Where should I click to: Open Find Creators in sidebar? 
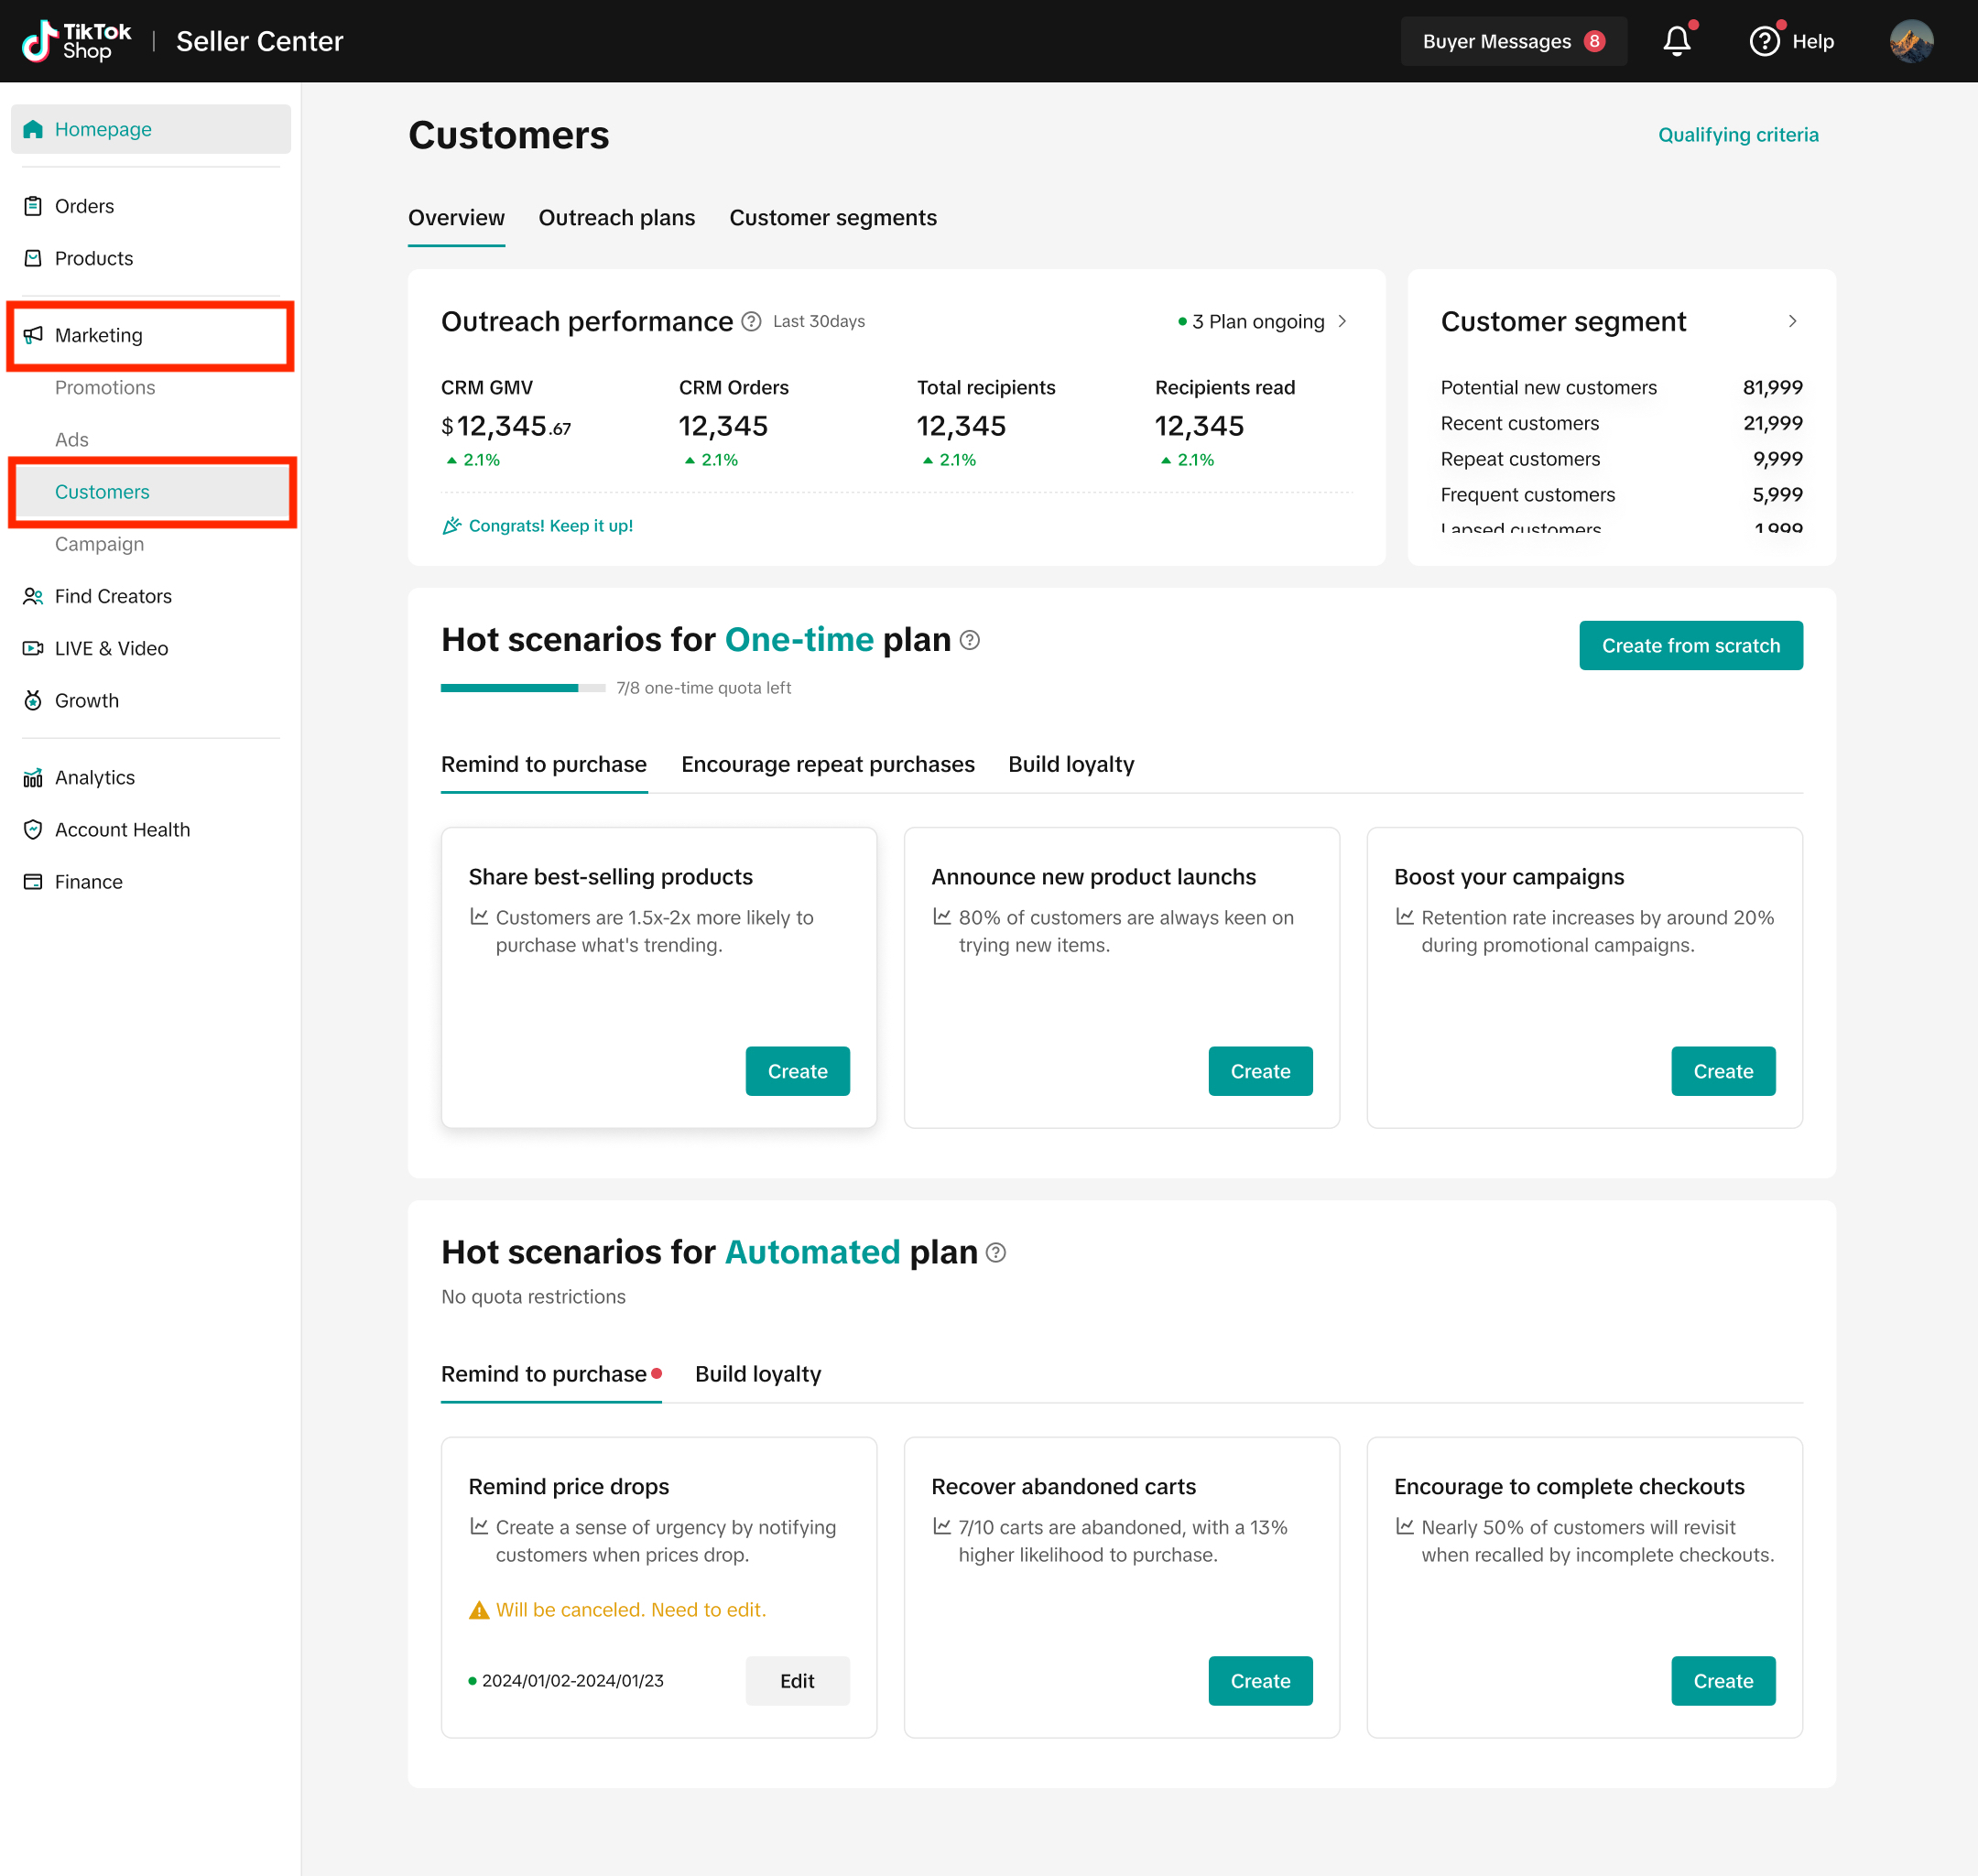click(113, 596)
